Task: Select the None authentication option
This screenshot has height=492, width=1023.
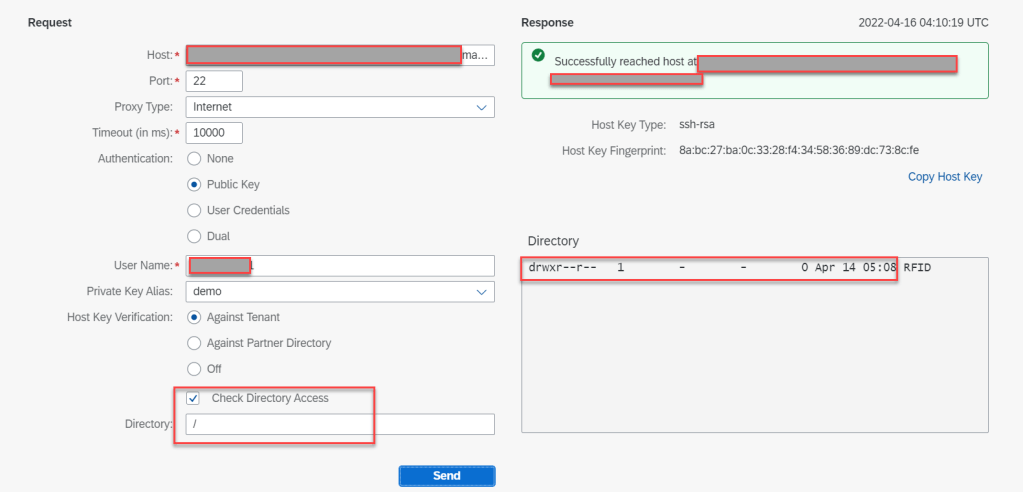Action: (194, 158)
